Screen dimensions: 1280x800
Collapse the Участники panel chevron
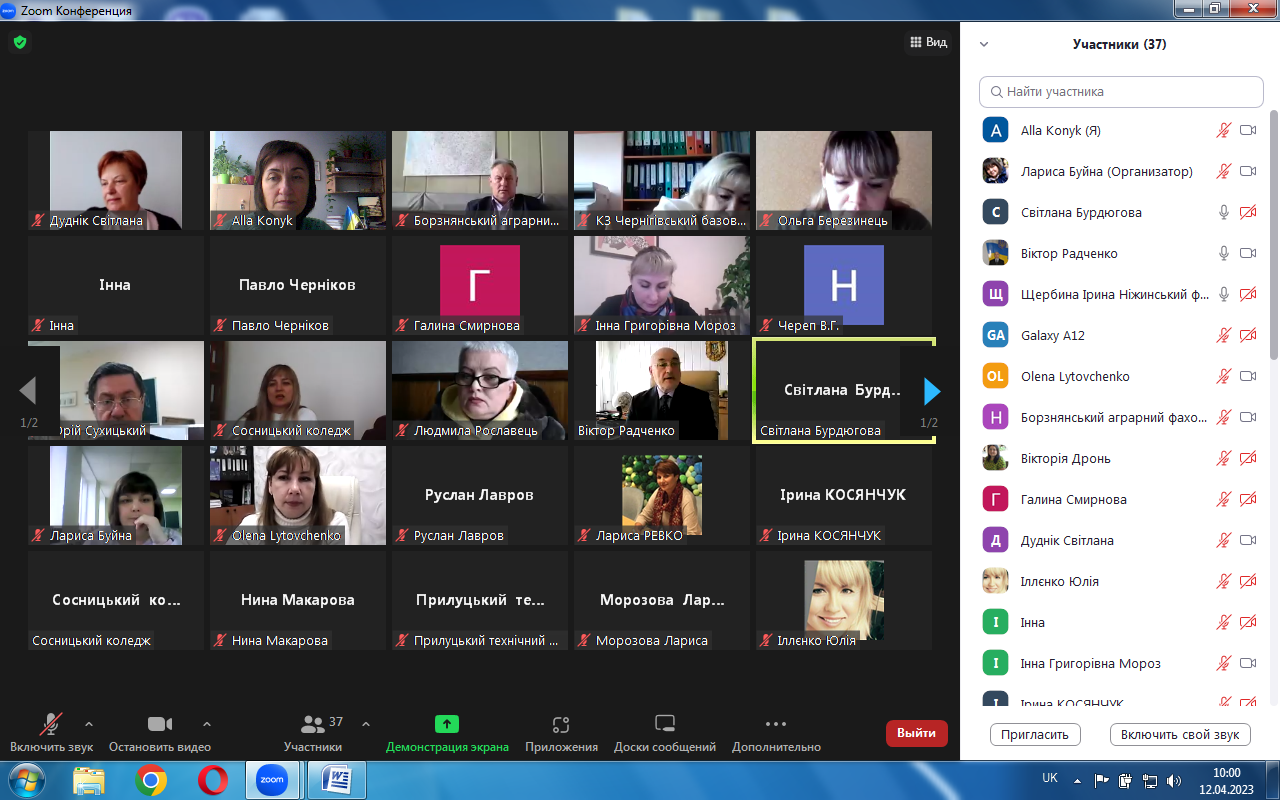[984, 44]
